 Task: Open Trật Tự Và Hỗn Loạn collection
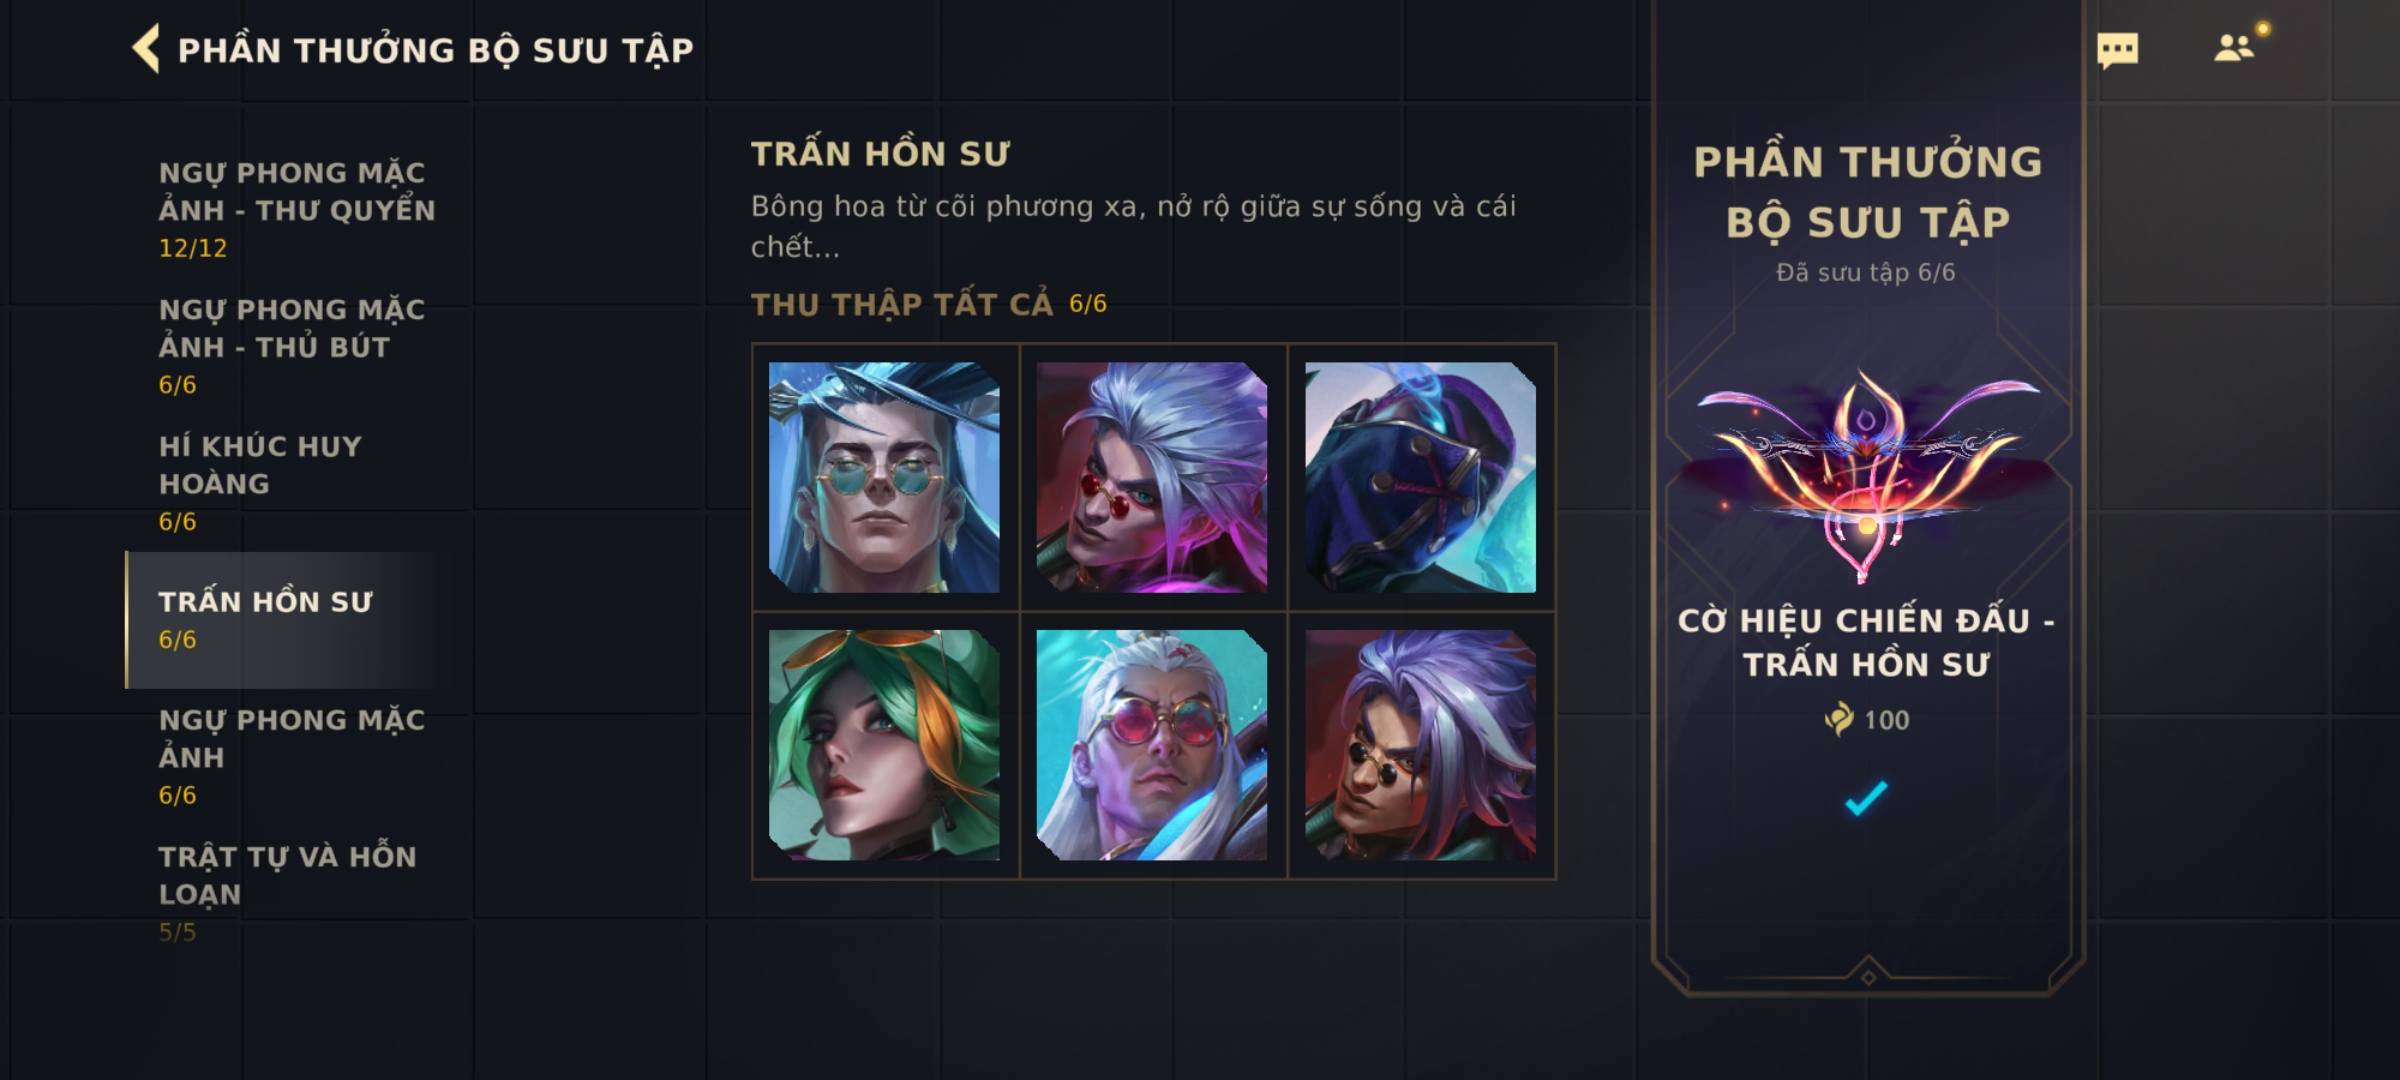pos(288,894)
